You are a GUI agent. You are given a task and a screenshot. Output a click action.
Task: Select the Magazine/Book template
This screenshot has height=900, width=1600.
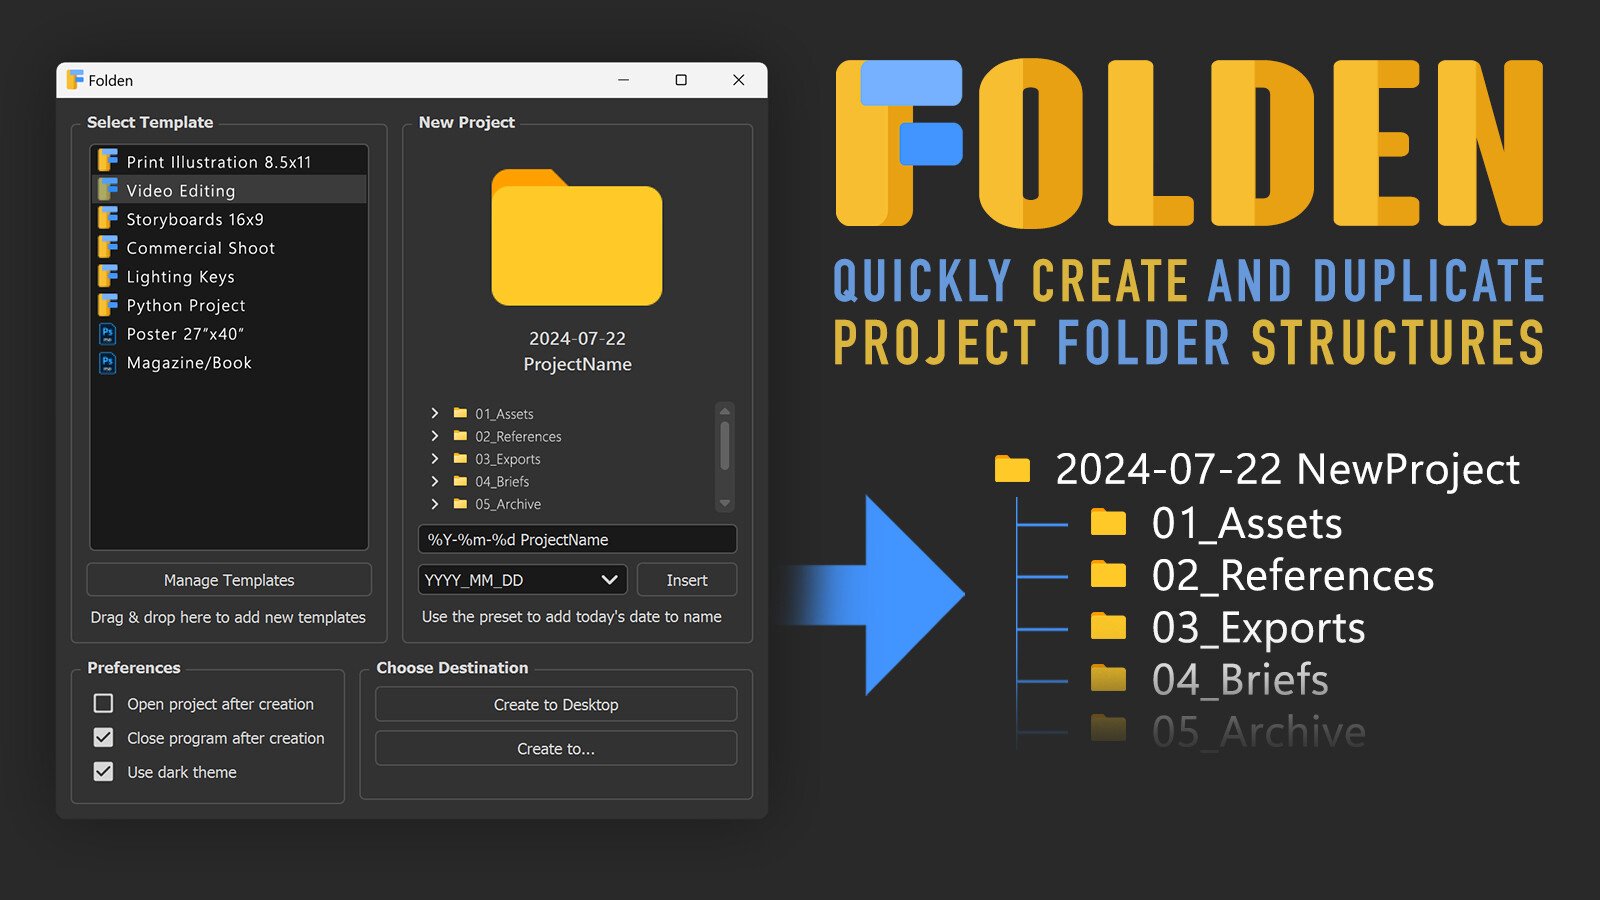point(229,363)
